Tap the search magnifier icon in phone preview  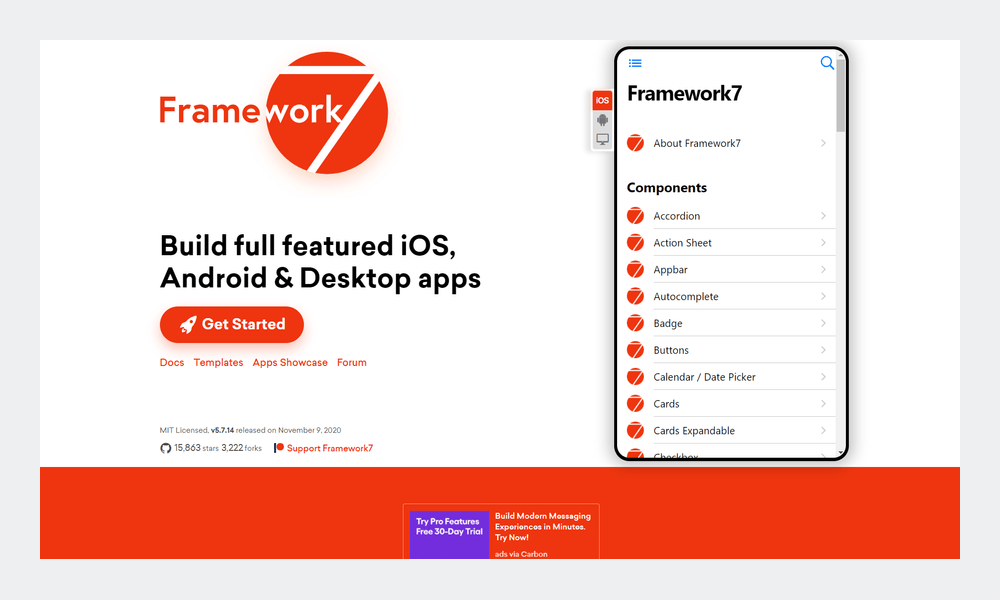tap(827, 62)
